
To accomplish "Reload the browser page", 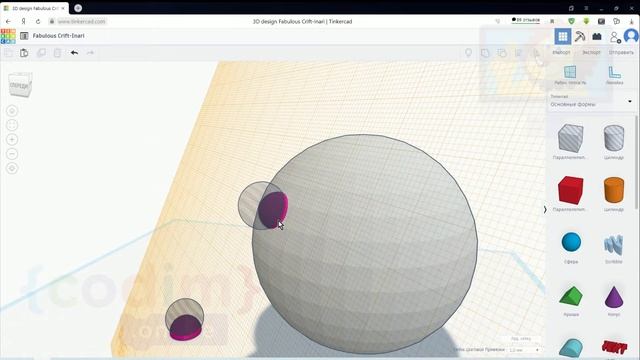I will coord(38,21).
